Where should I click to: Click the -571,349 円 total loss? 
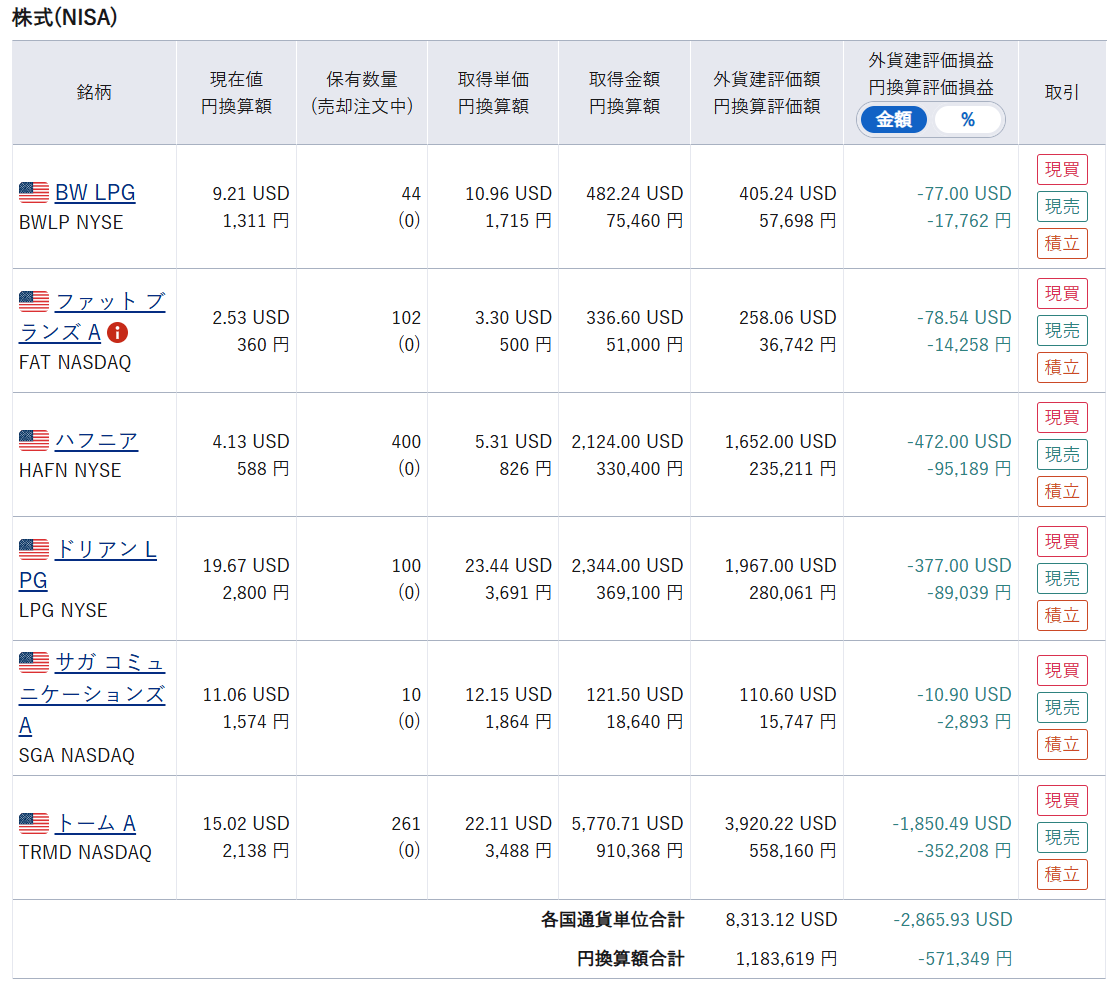(x=965, y=959)
